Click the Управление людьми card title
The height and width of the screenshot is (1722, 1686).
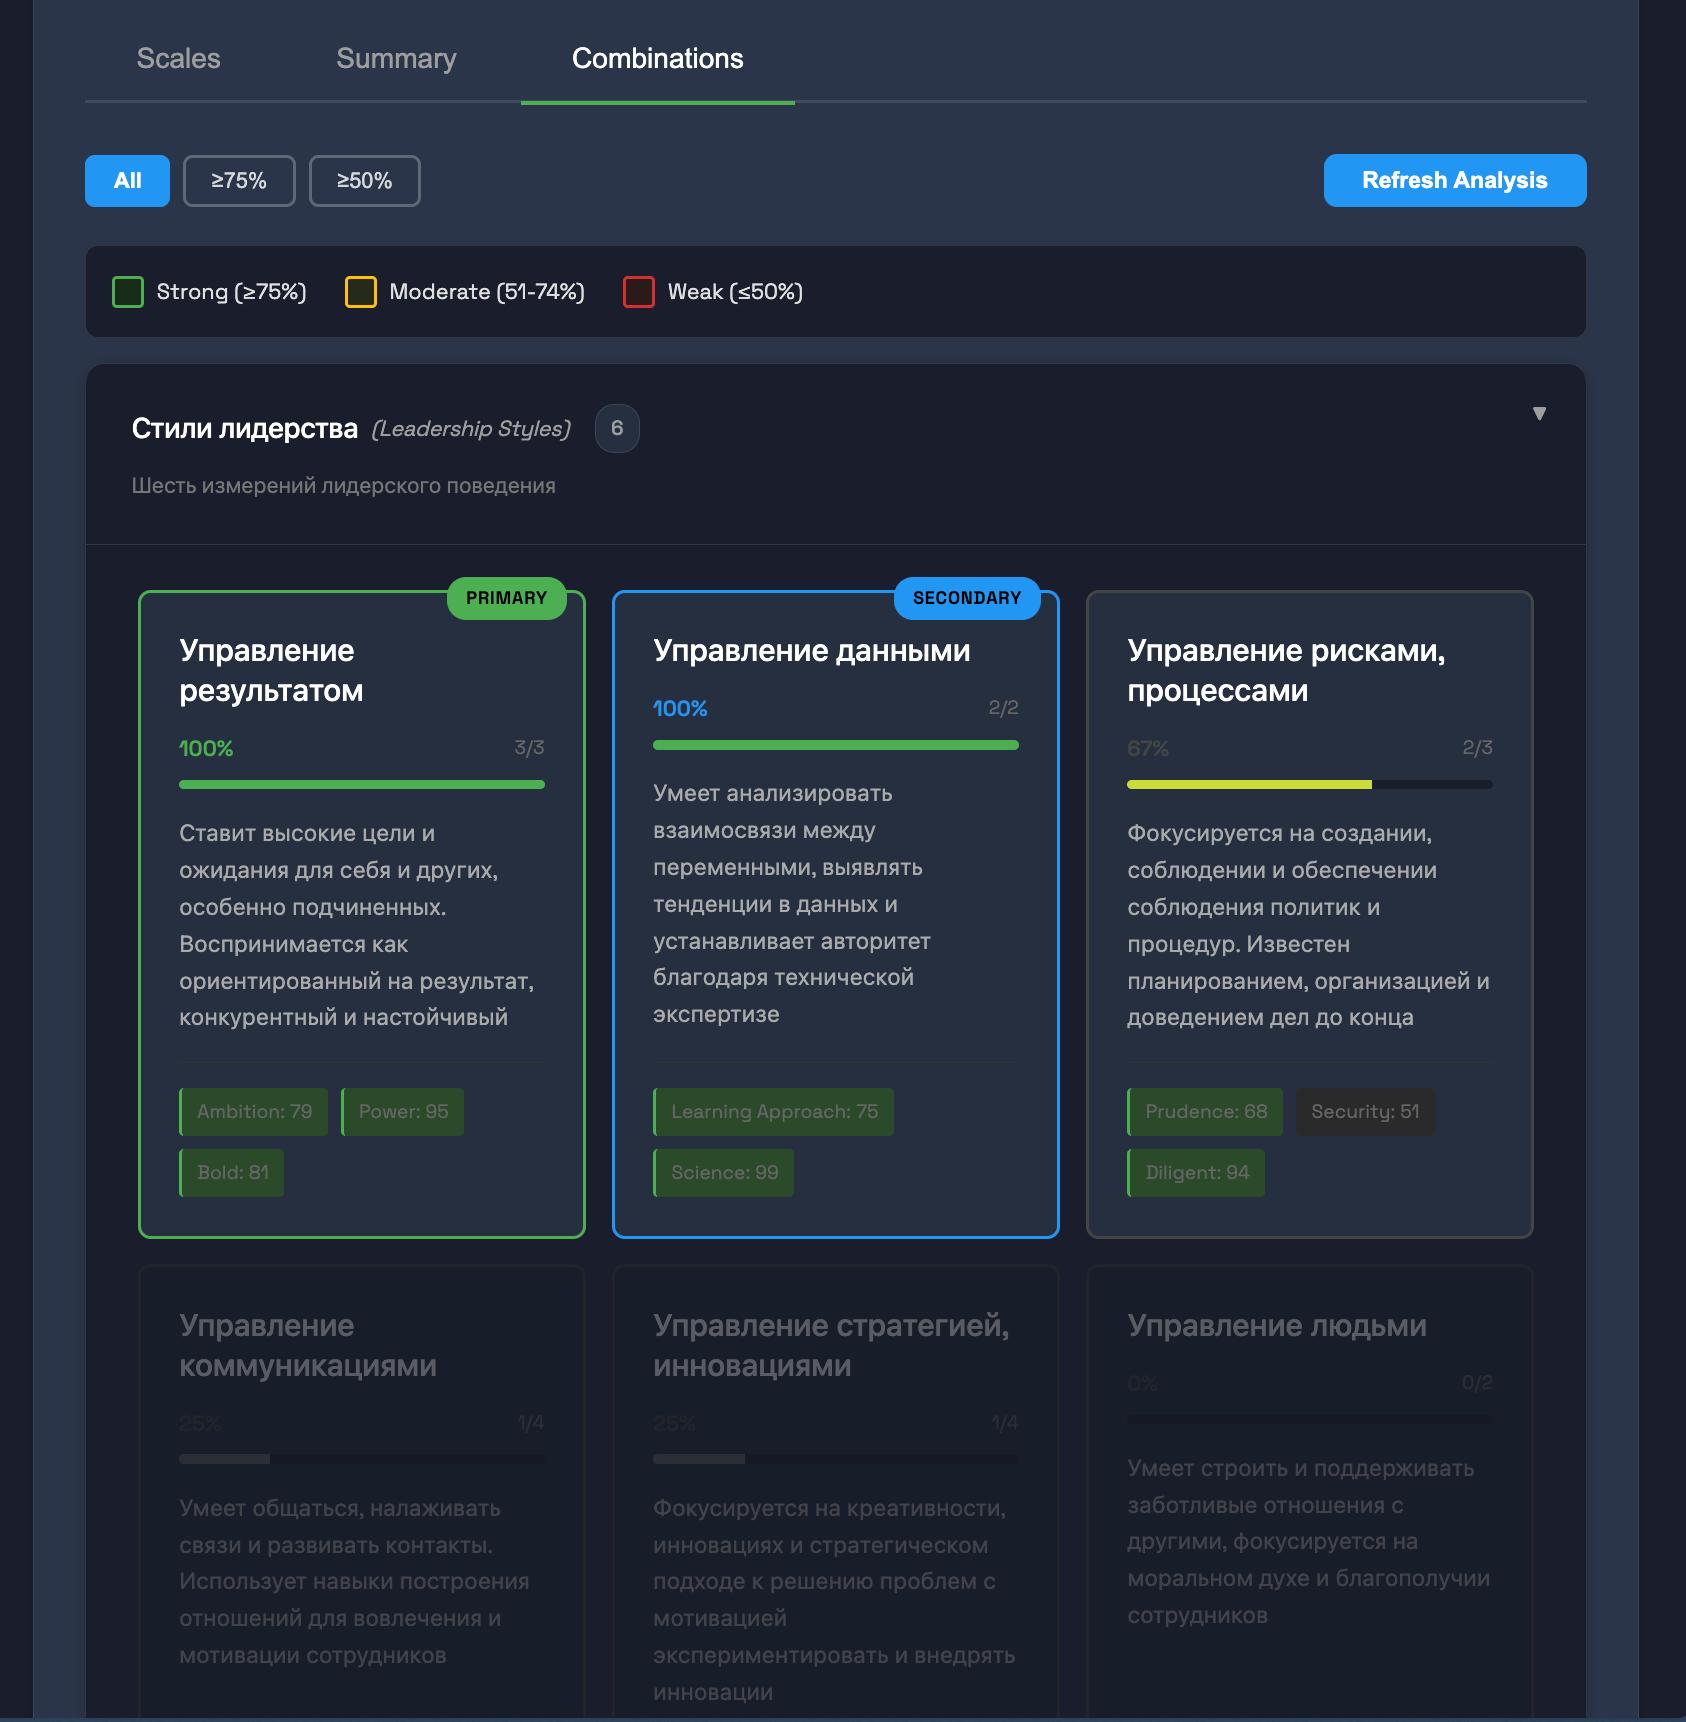coord(1276,1326)
